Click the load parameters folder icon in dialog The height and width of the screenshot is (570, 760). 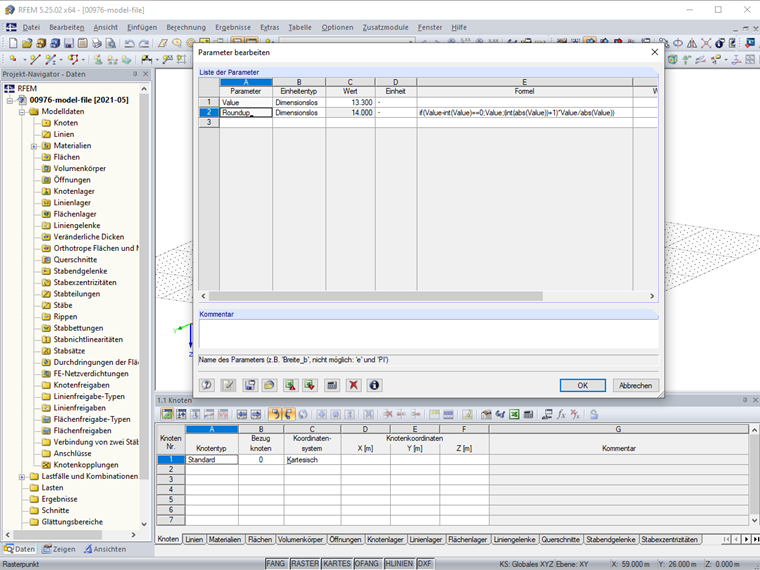point(269,385)
